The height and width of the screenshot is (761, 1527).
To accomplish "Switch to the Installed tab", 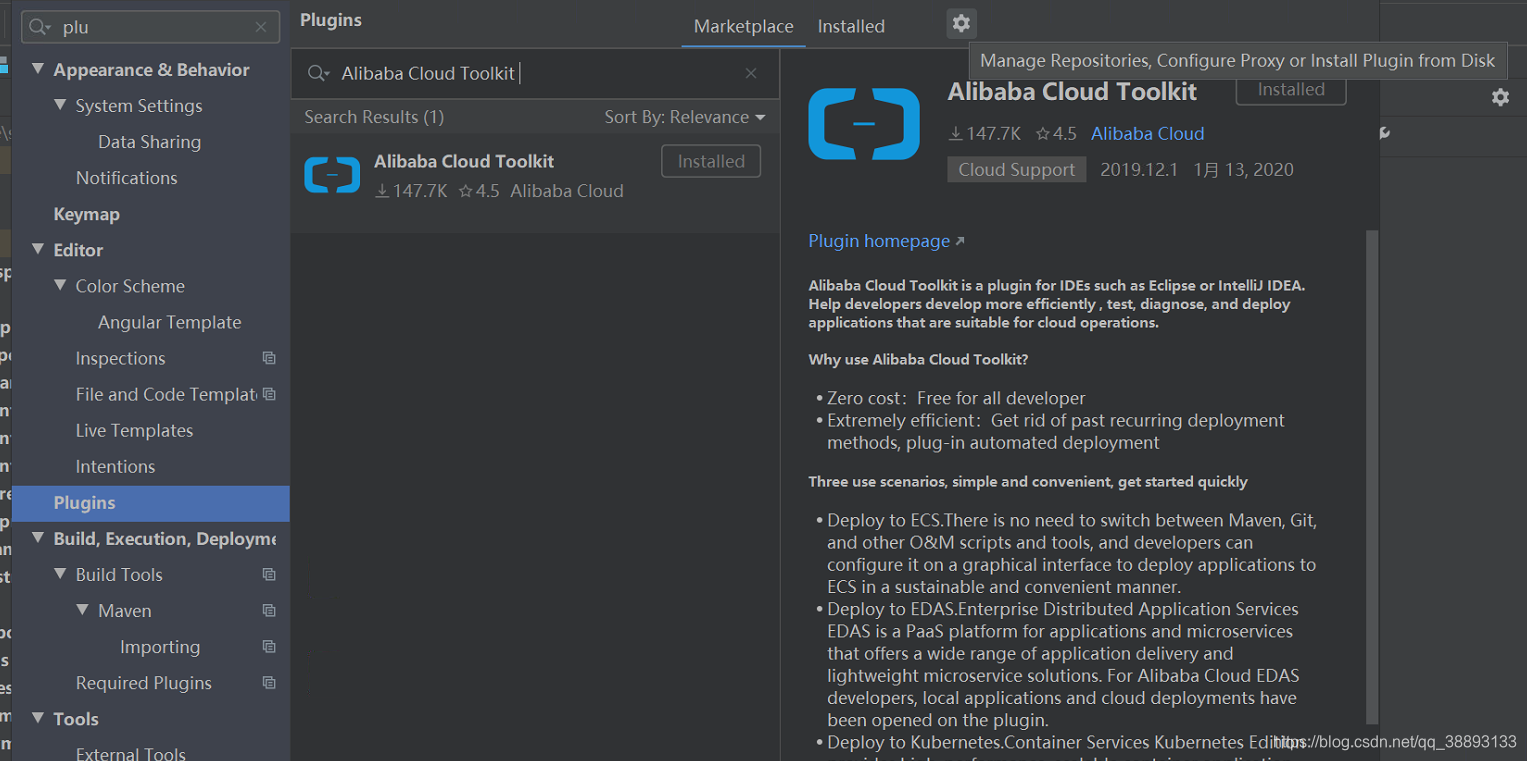I will click(851, 27).
